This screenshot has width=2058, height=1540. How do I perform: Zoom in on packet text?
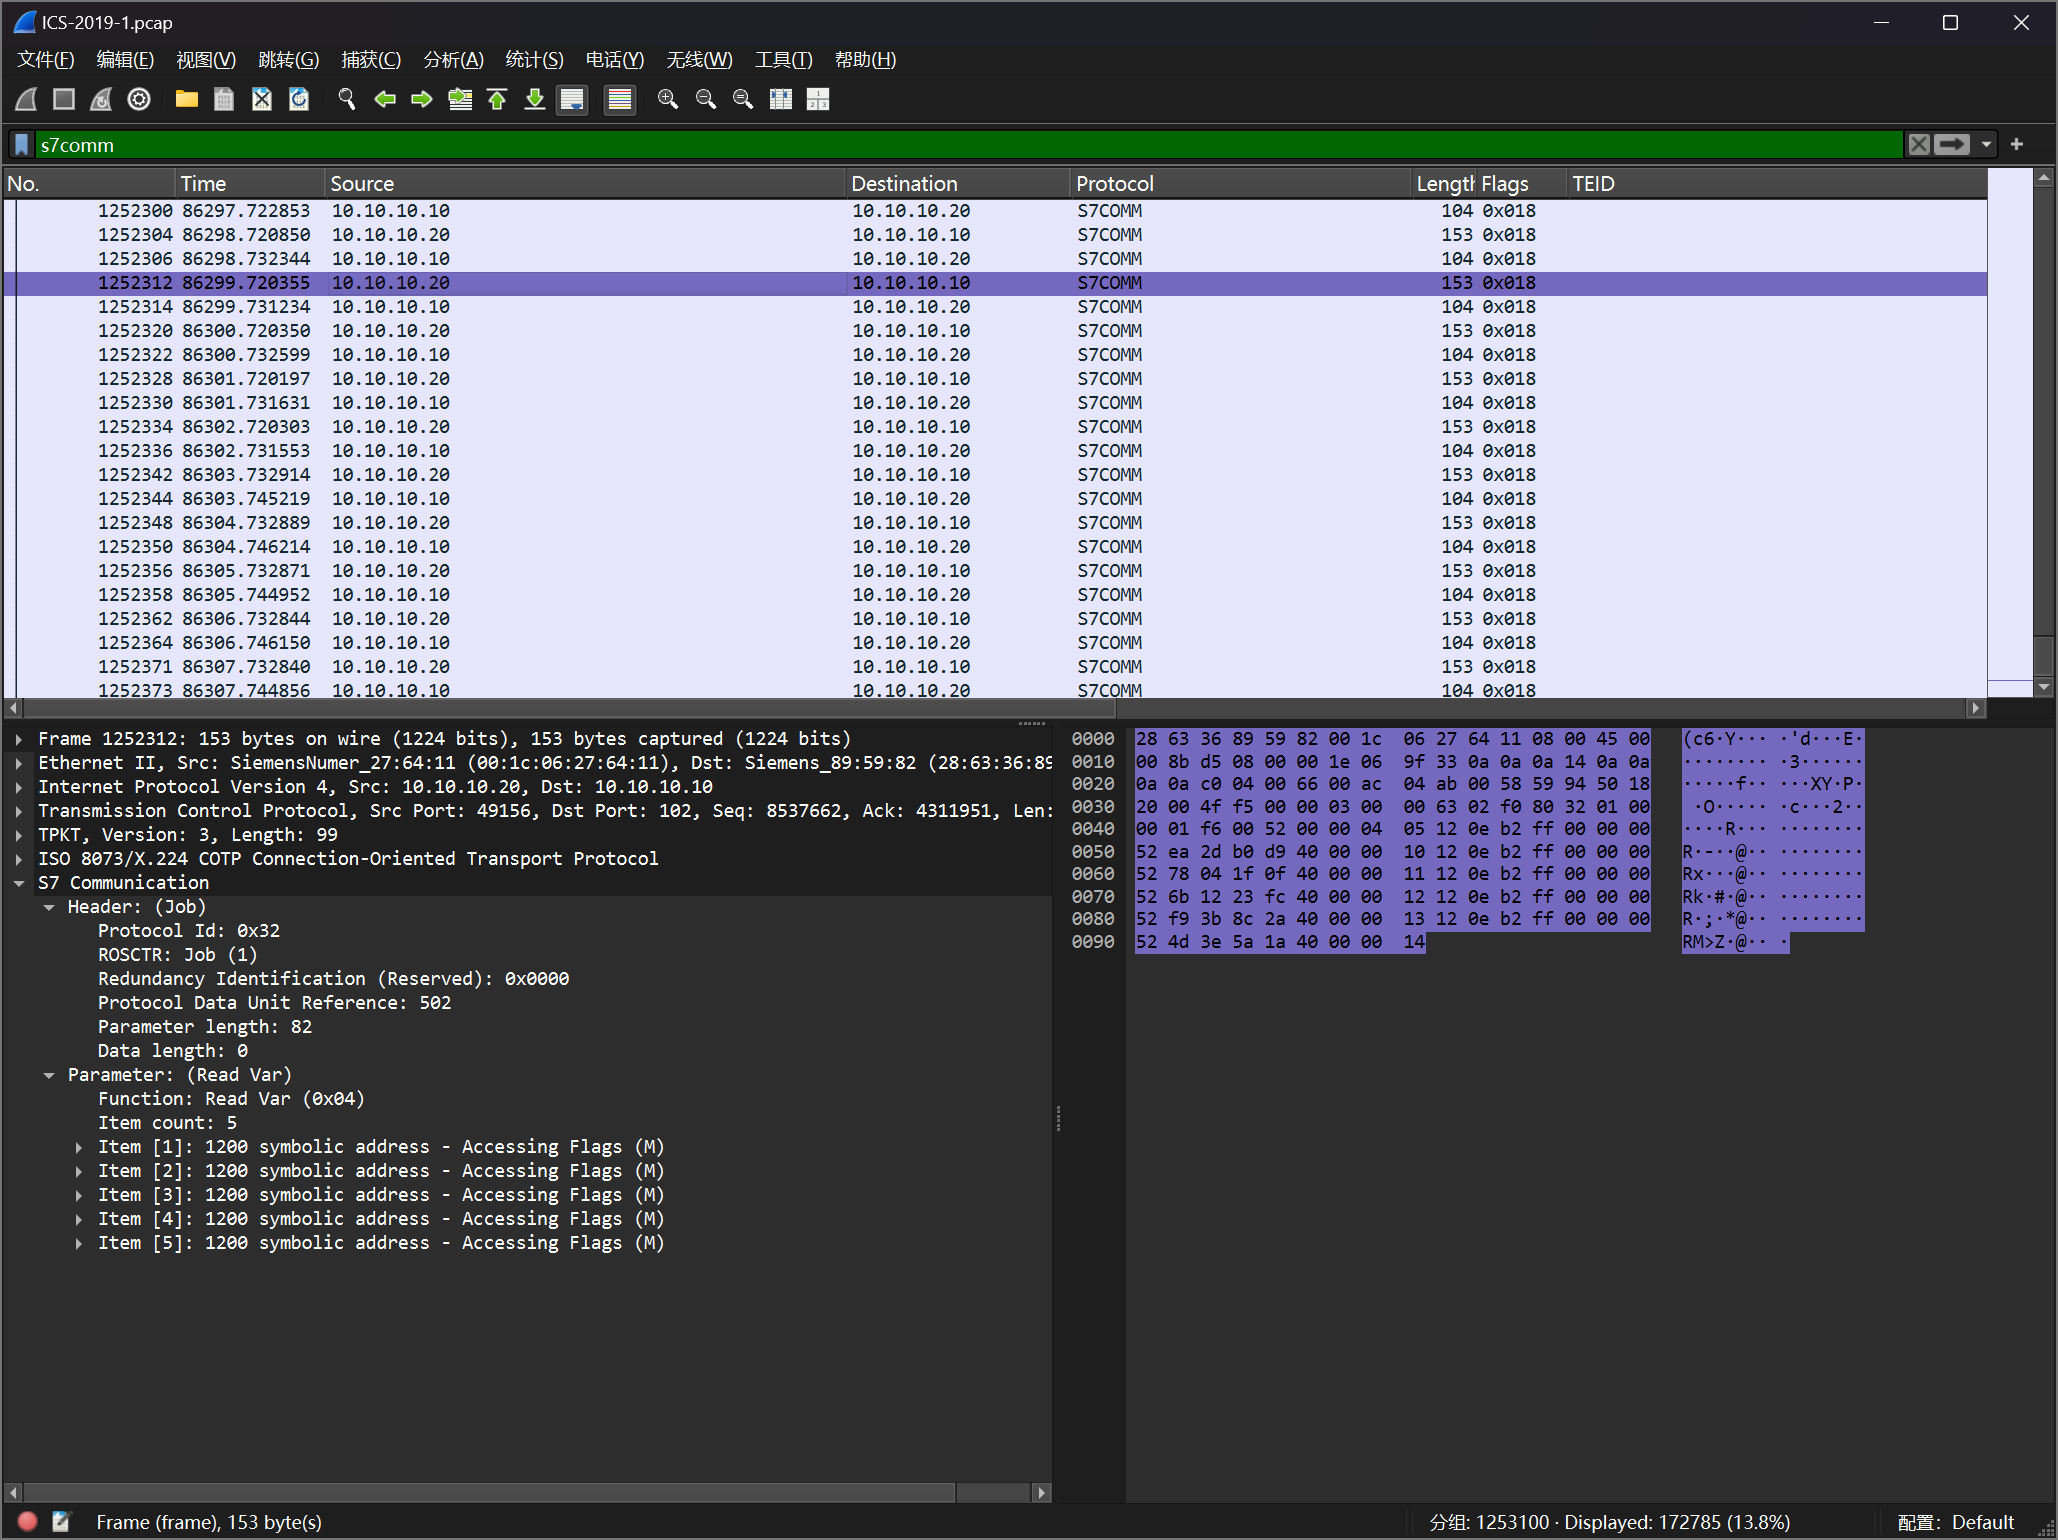(x=668, y=99)
